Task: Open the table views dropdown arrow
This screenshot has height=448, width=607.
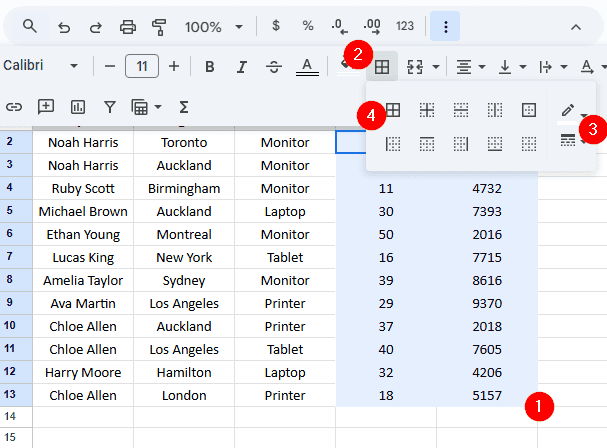Action: pyautogui.click(x=158, y=107)
